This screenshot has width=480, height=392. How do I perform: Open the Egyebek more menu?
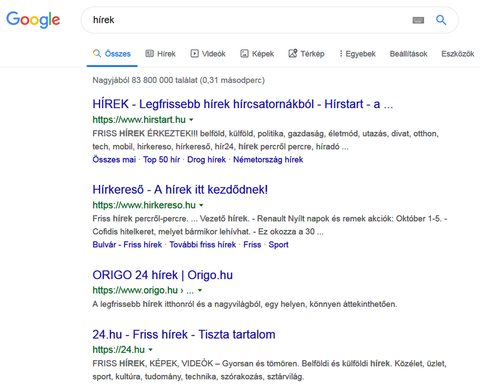click(357, 54)
